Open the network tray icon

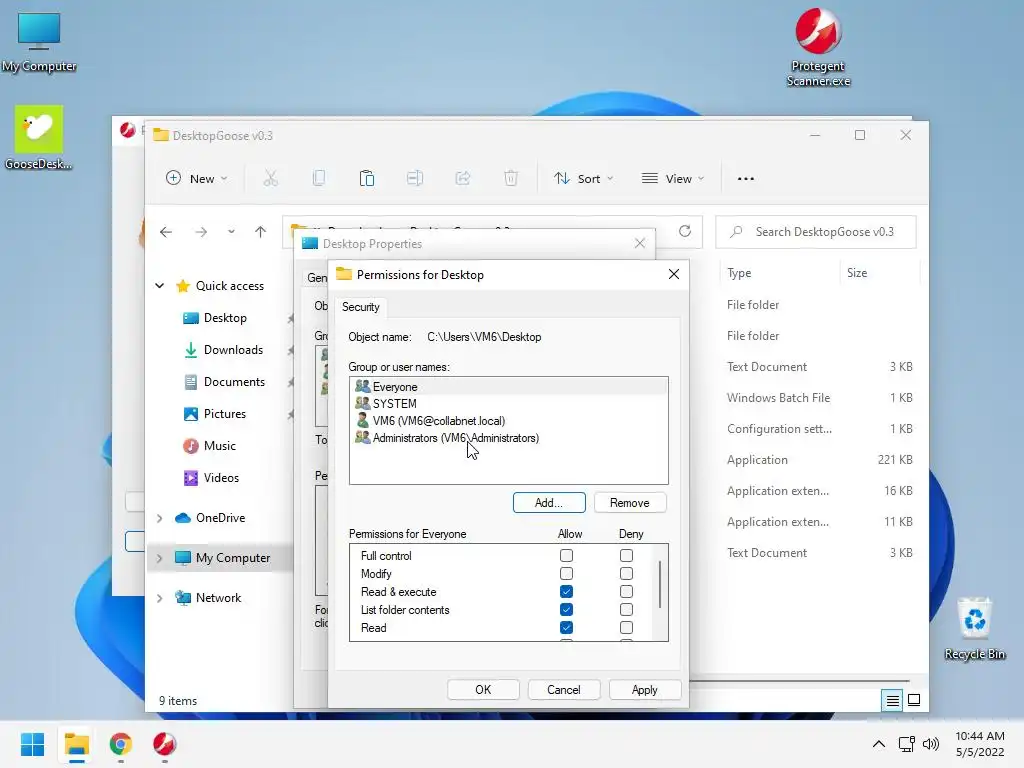pos(906,744)
